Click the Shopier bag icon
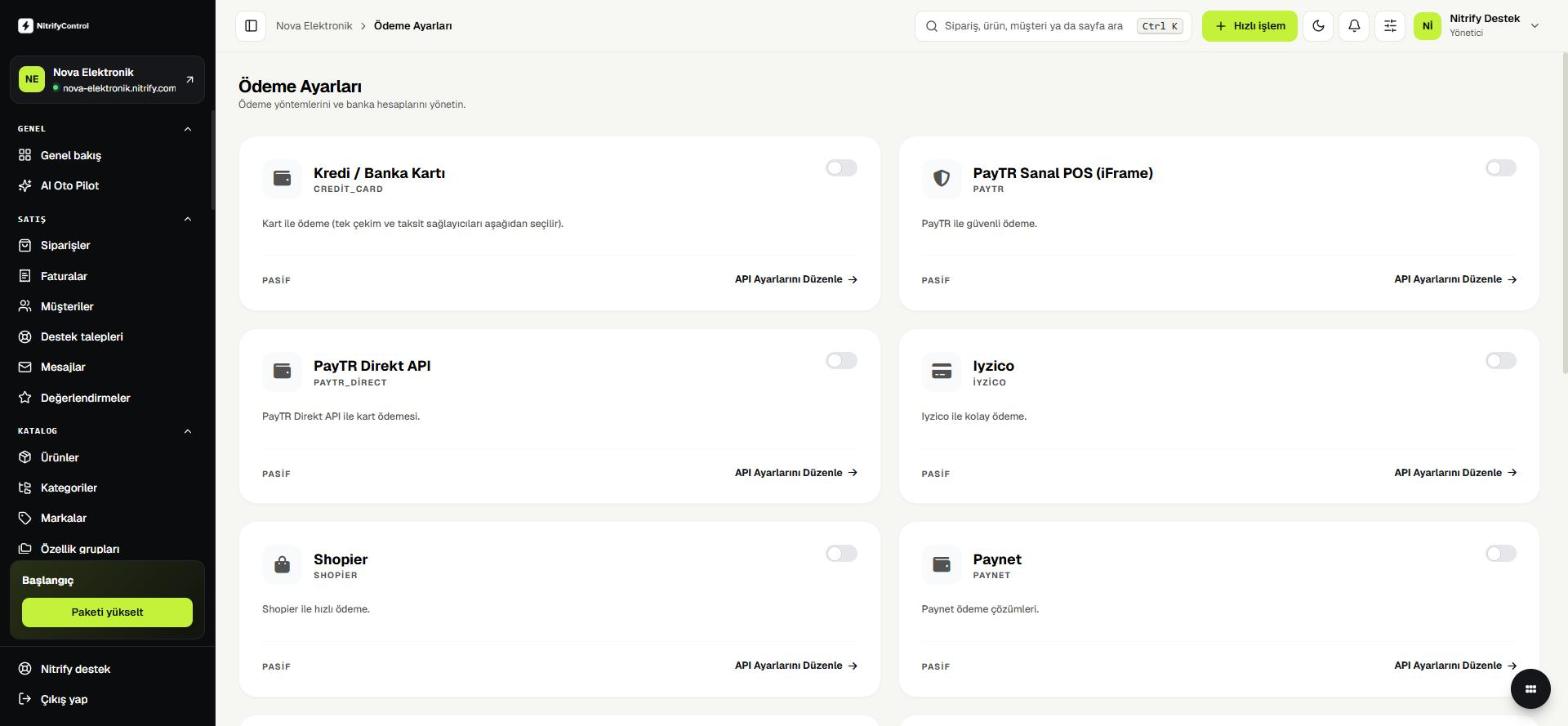 [282, 565]
